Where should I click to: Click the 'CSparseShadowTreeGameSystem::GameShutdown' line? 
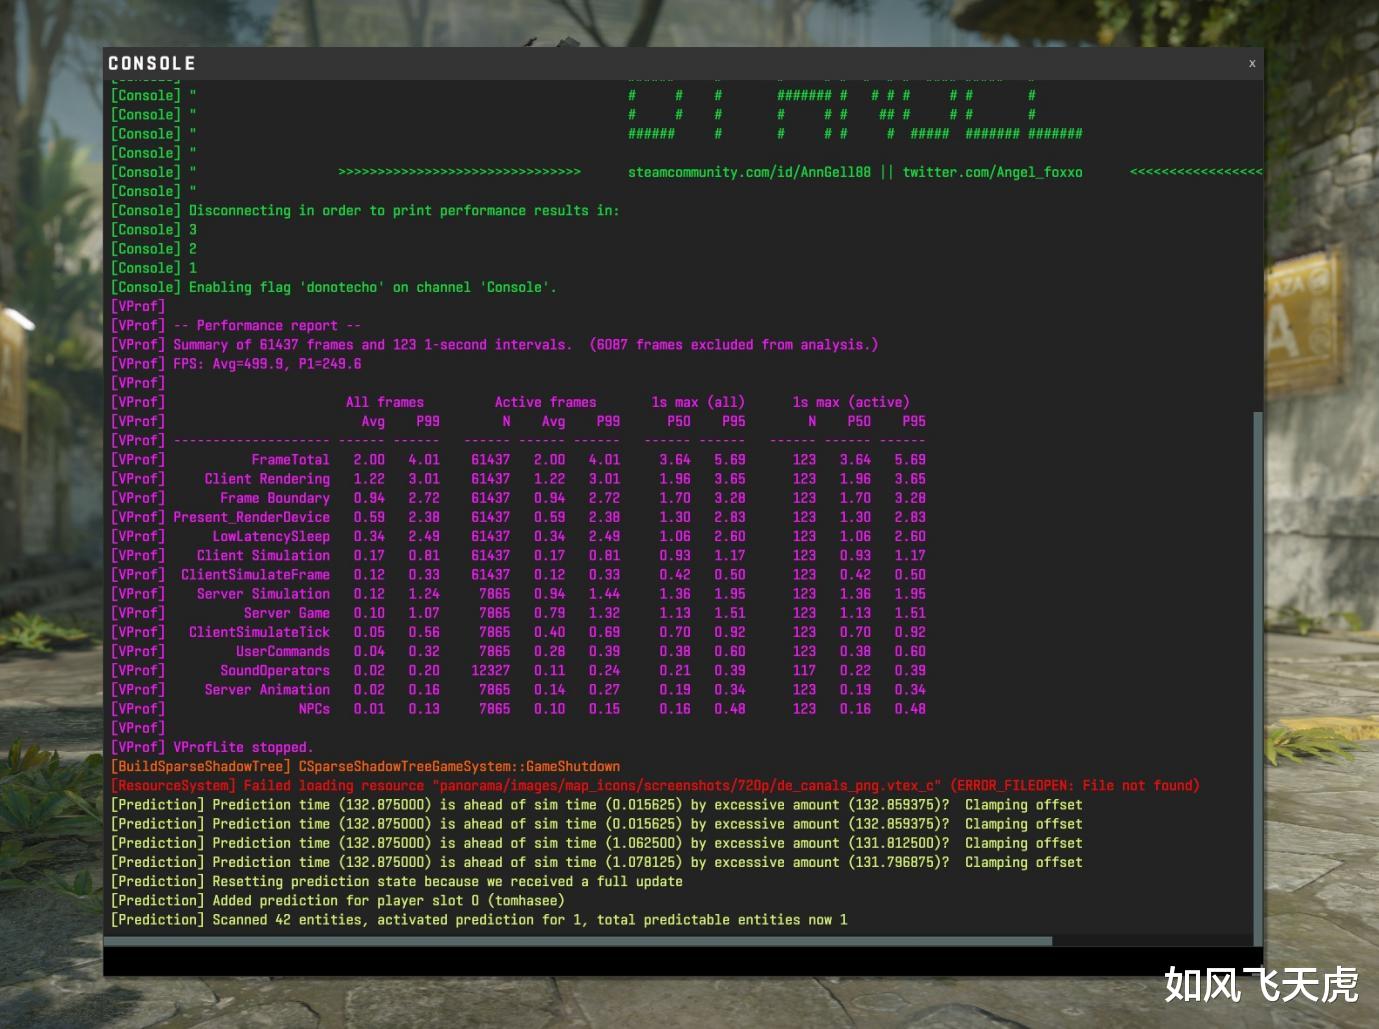(365, 767)
